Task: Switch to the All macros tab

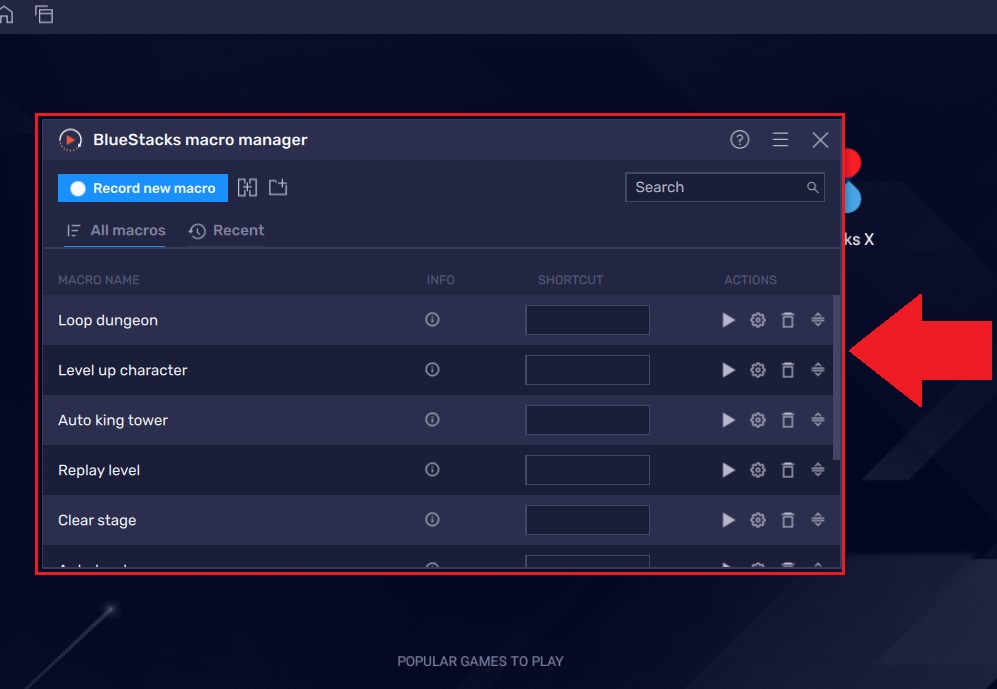Action: pos(116,231)
